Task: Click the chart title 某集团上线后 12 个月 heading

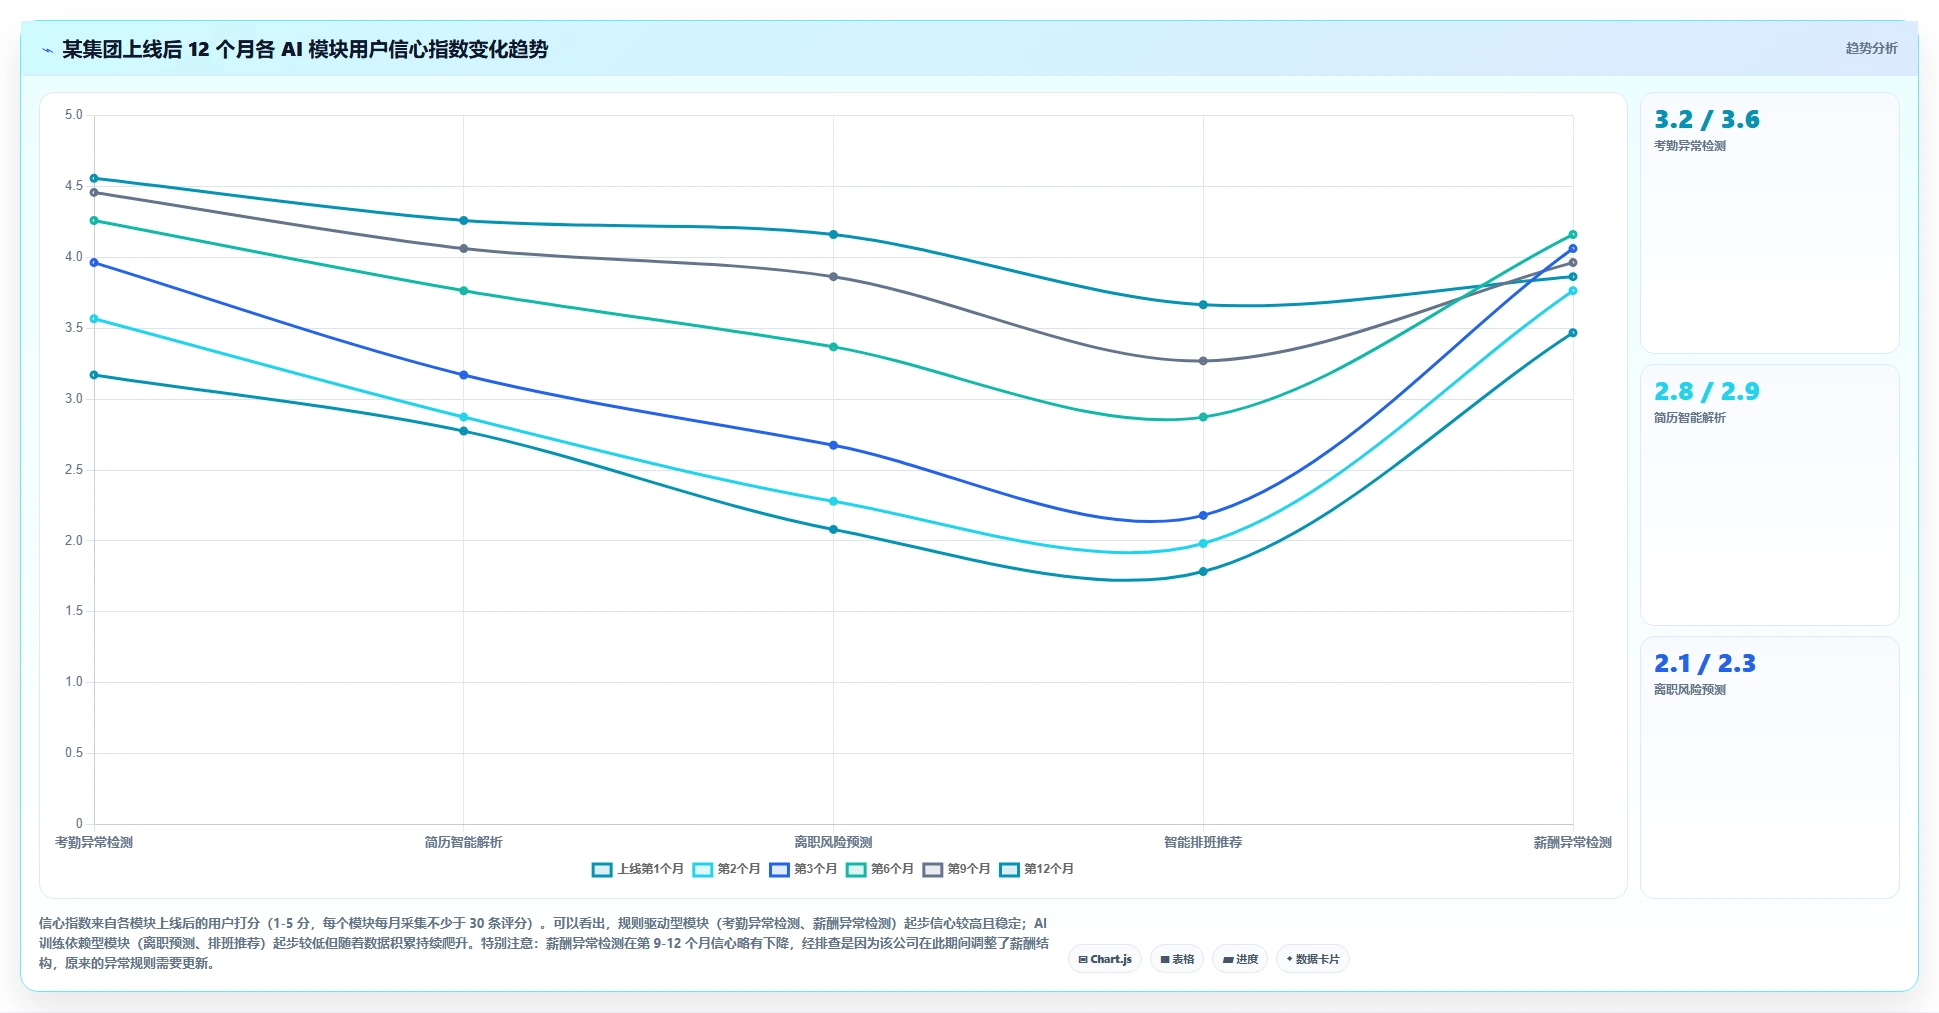Action: (305, 49)
